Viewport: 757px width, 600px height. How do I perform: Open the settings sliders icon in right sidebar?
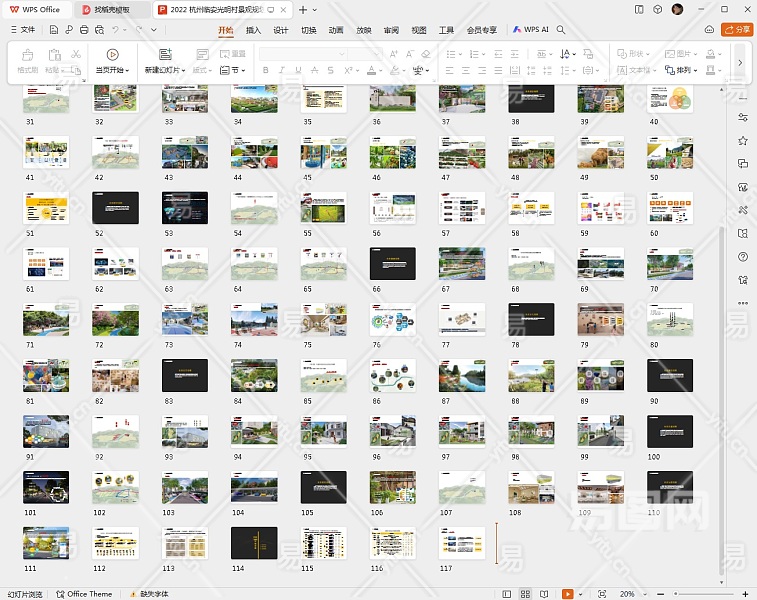pyautogui.click(x=743, y=116)
